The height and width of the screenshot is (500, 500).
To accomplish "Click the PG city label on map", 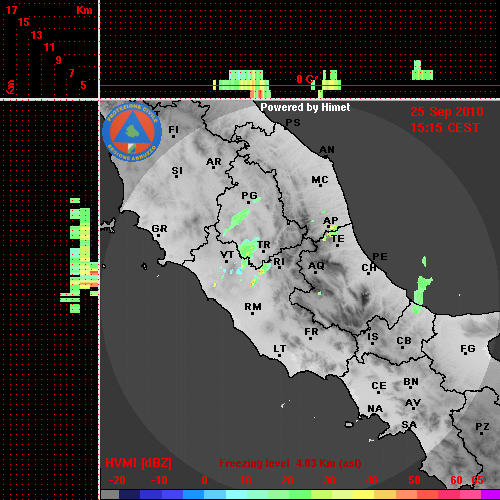I will pyautogui.click(x=249, y=195).
